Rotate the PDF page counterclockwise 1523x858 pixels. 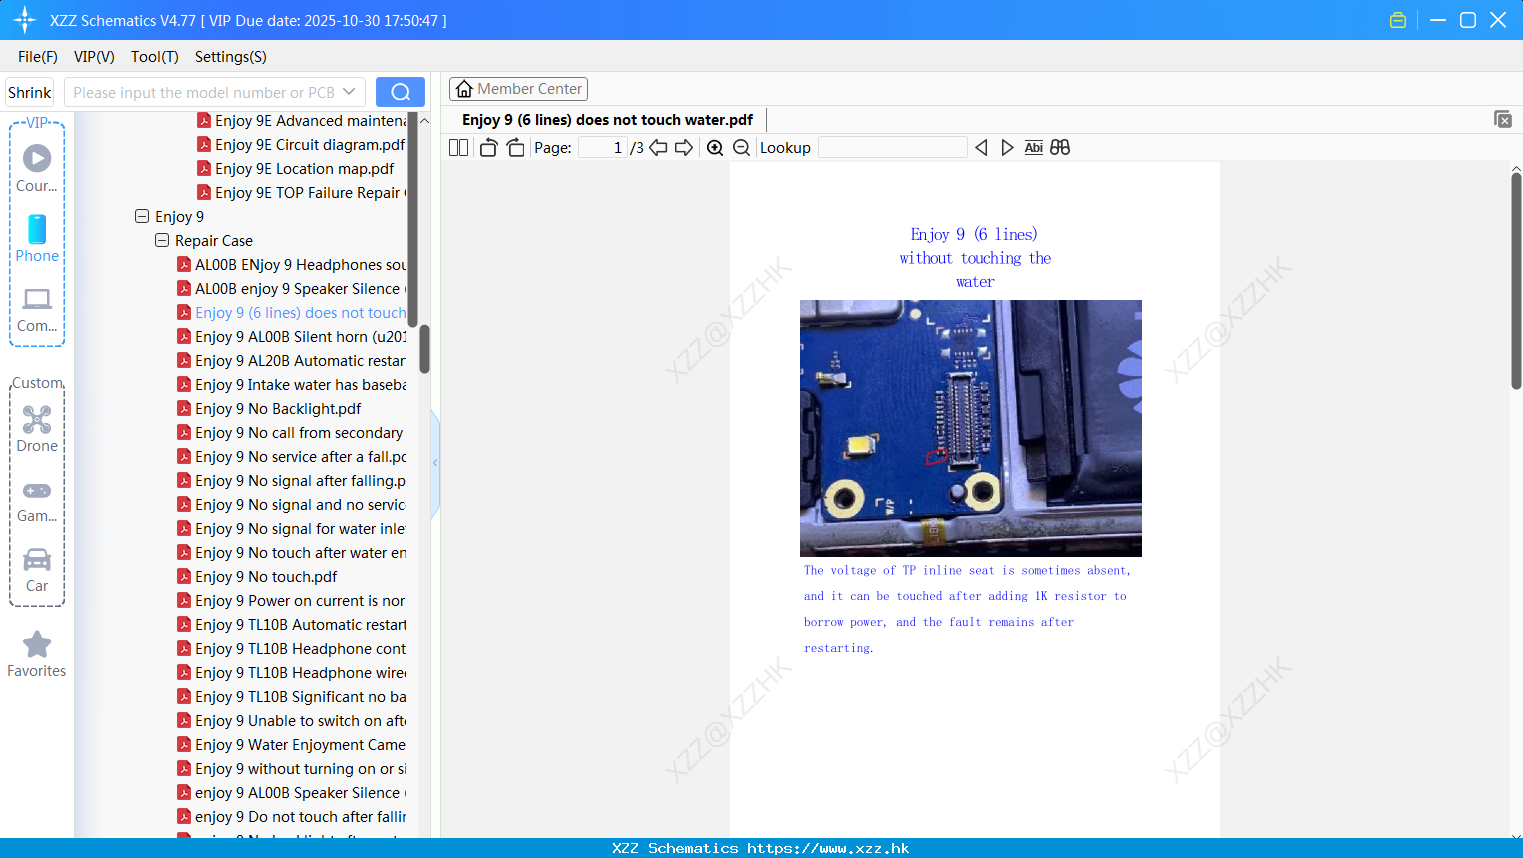click(x=488, y=147)
